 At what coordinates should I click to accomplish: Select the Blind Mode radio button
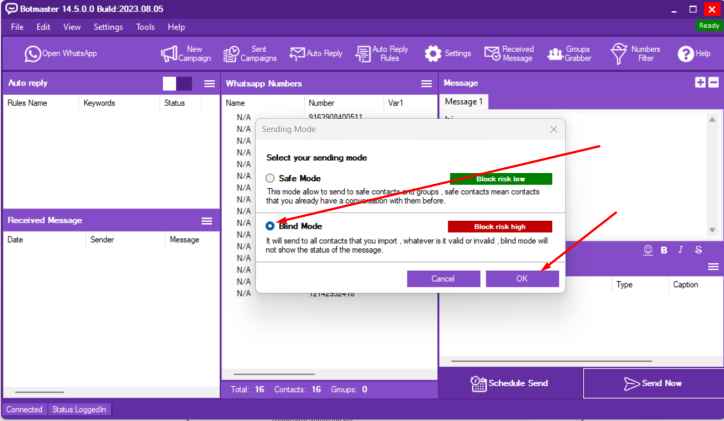pyautogui.click(x=270, y=226)
